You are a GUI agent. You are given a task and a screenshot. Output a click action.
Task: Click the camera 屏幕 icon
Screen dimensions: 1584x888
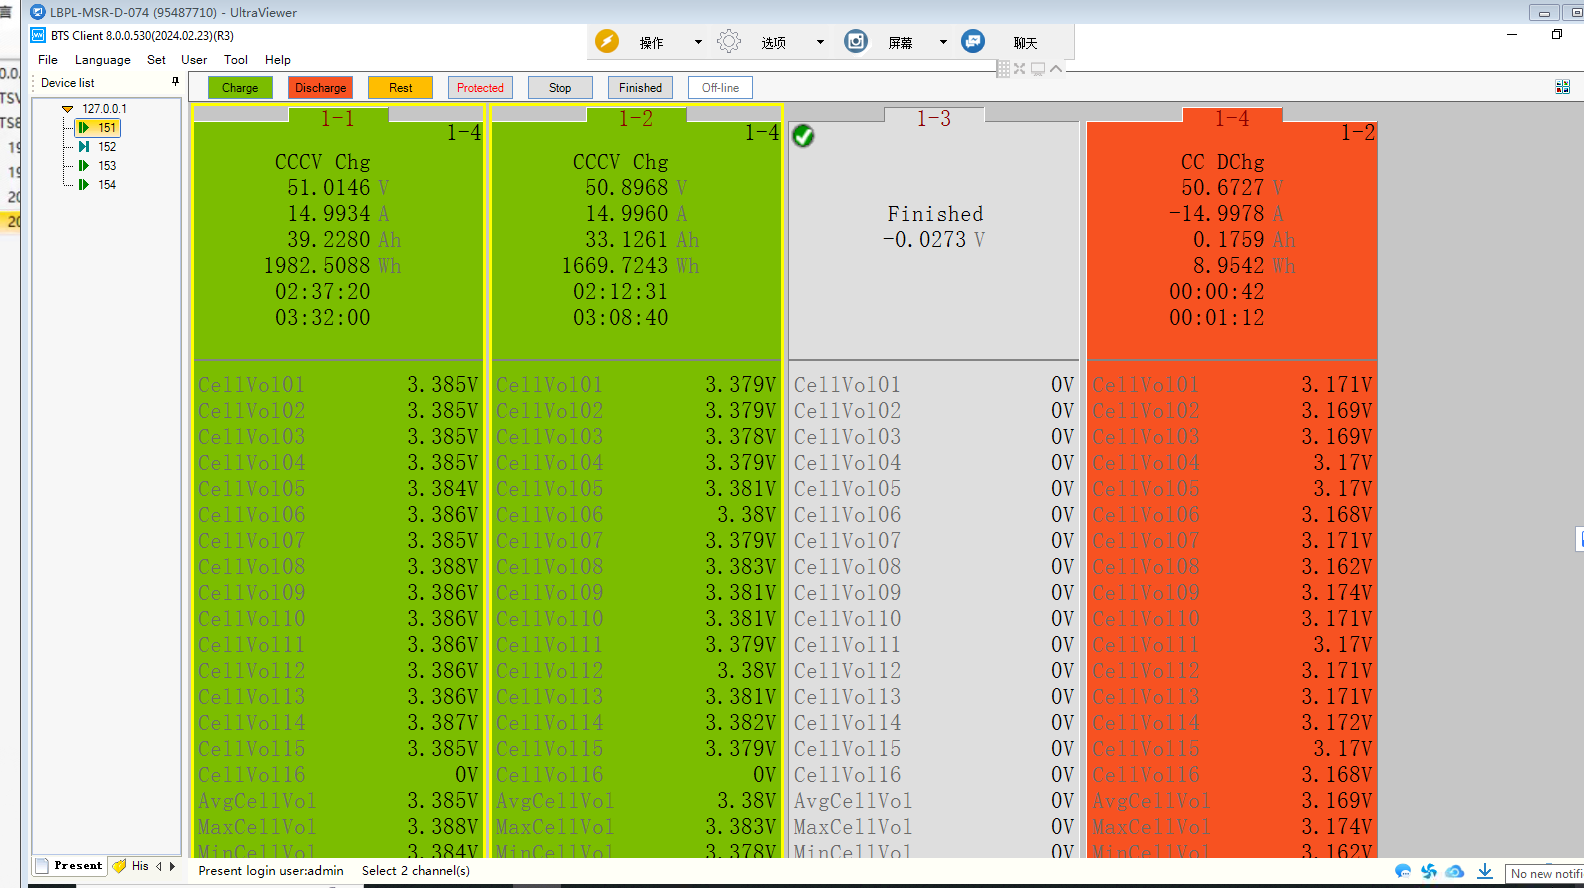(856, 41)
